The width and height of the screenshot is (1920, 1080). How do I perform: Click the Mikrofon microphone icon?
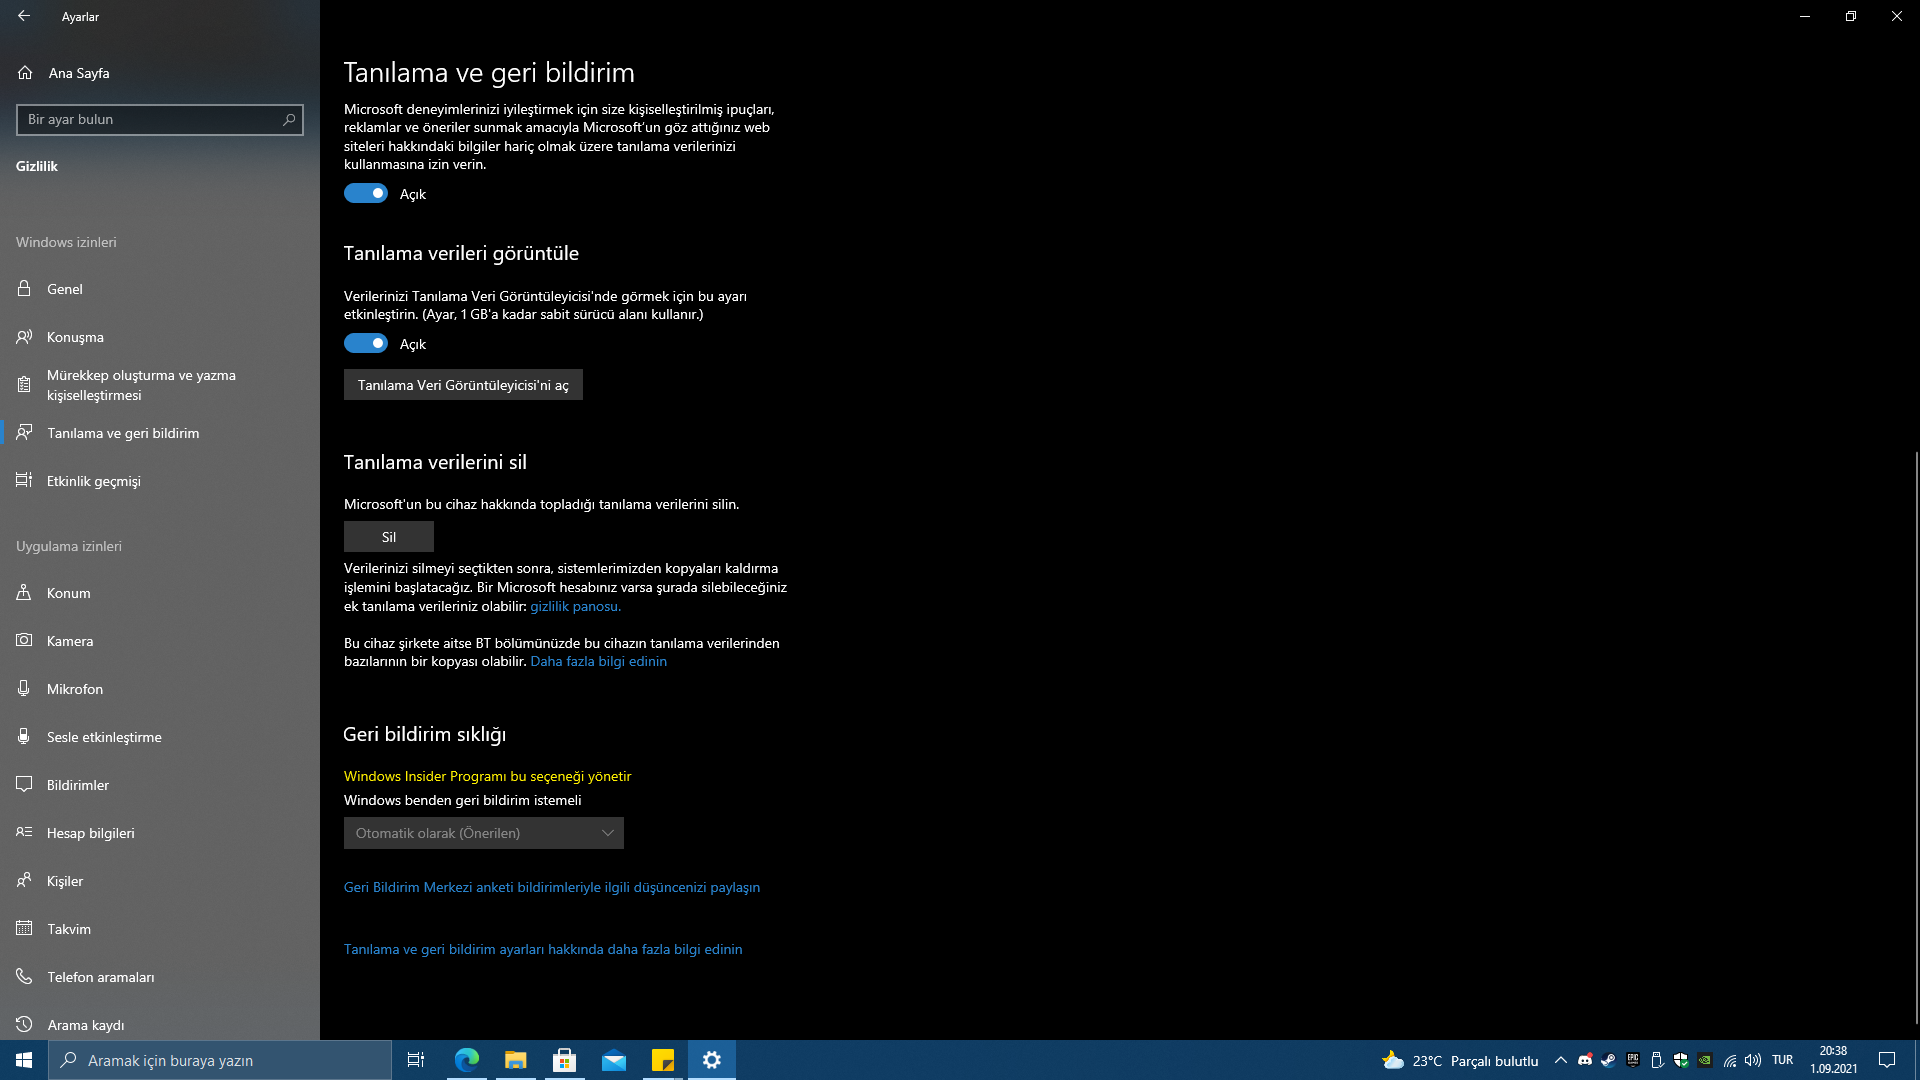[x=24, y=689]
